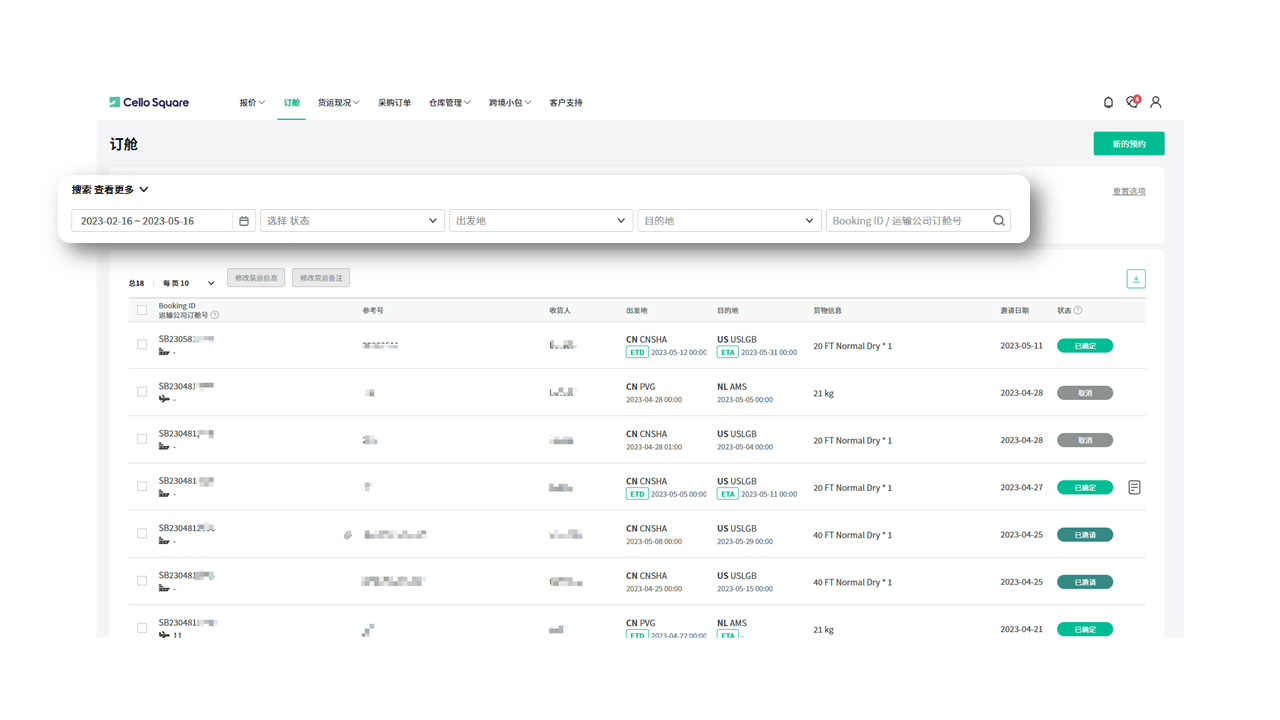Click the 新的预约 button
This screenshot has height=720, width=1280.
pyautogui.click(x=1128, y=144)
